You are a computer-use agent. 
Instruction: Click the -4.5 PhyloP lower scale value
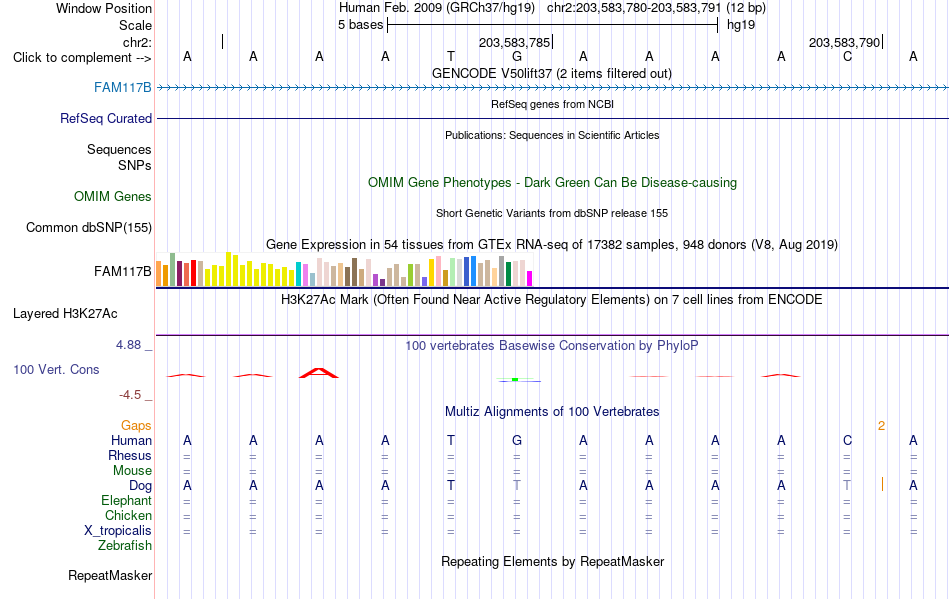click(x=130, y=395)
